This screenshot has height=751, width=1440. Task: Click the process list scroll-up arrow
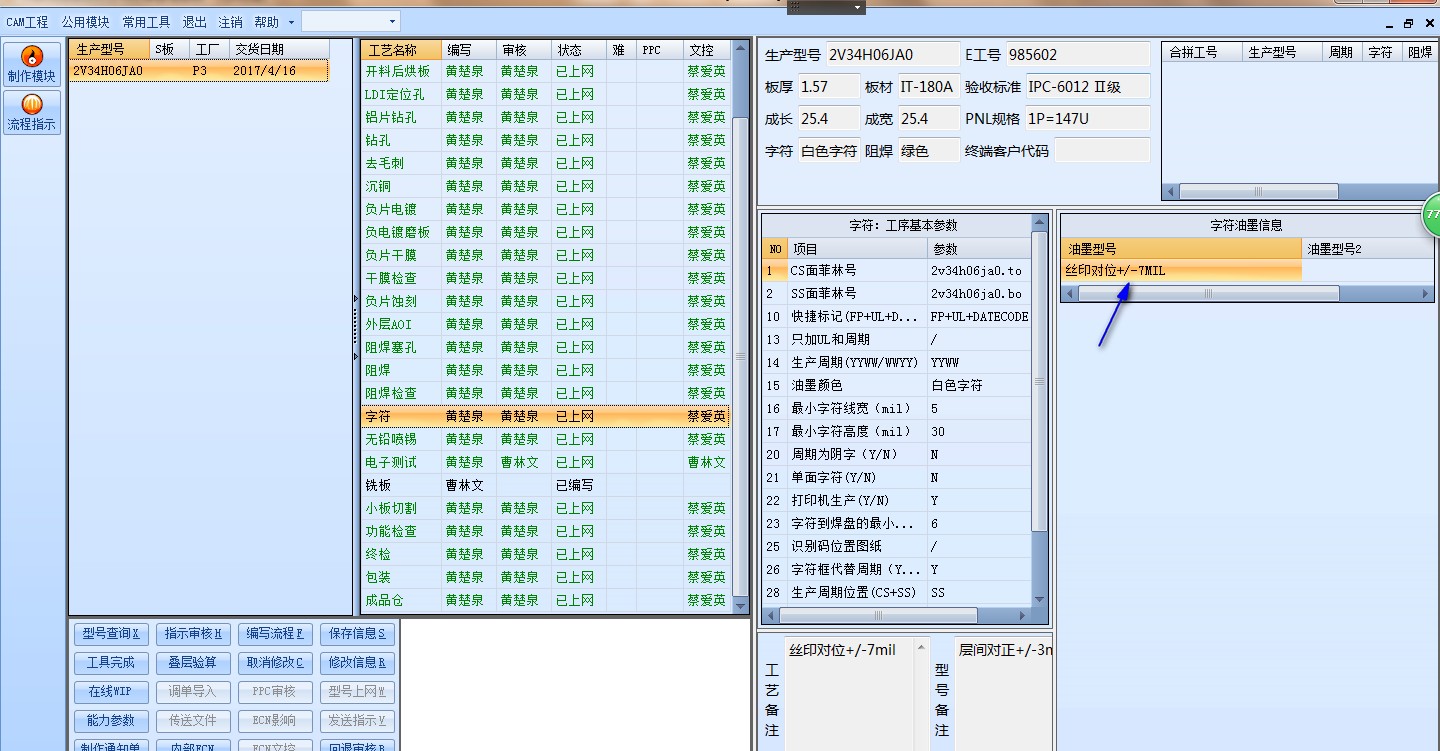click(740, 47)
